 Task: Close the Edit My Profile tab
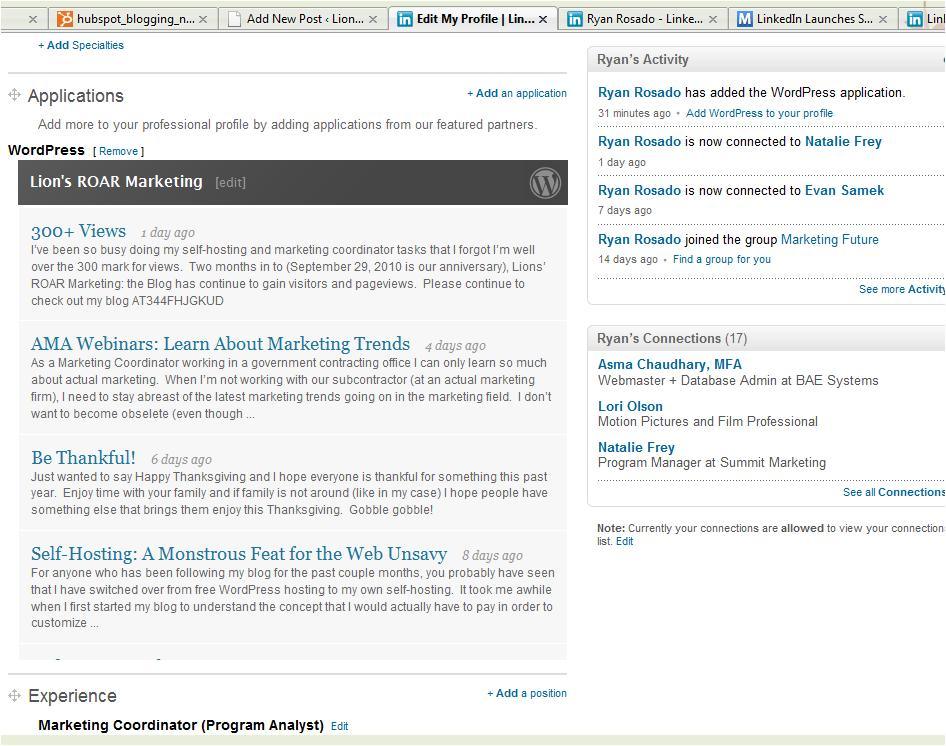[543, 19]
